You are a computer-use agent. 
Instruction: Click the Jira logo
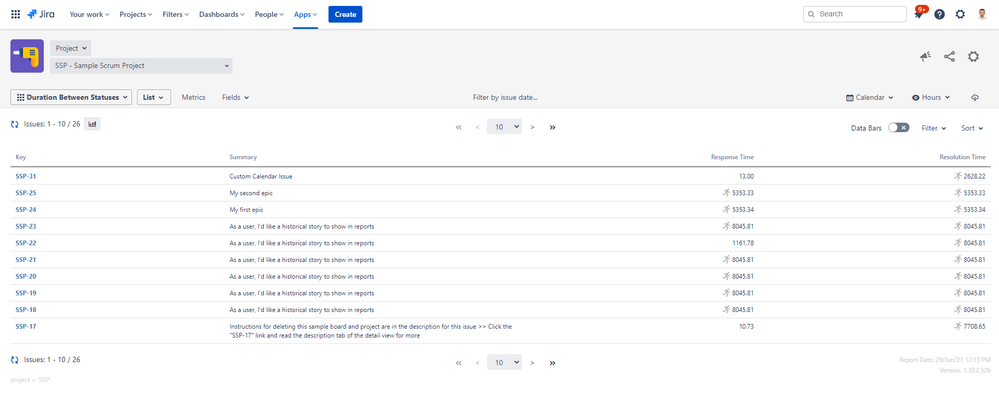[41, 14]
